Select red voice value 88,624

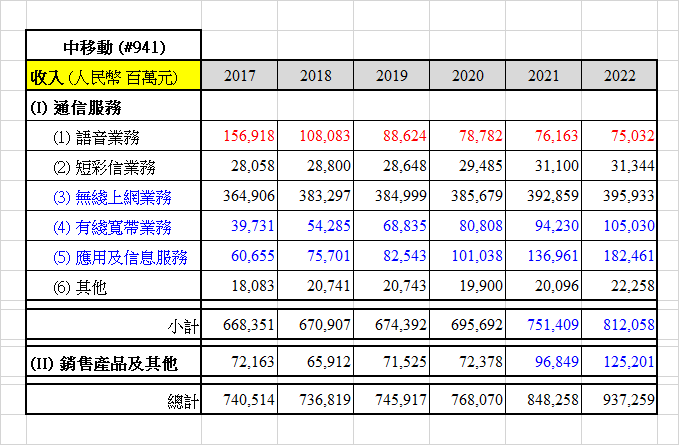pyautogui.click(x=404, y=136)
